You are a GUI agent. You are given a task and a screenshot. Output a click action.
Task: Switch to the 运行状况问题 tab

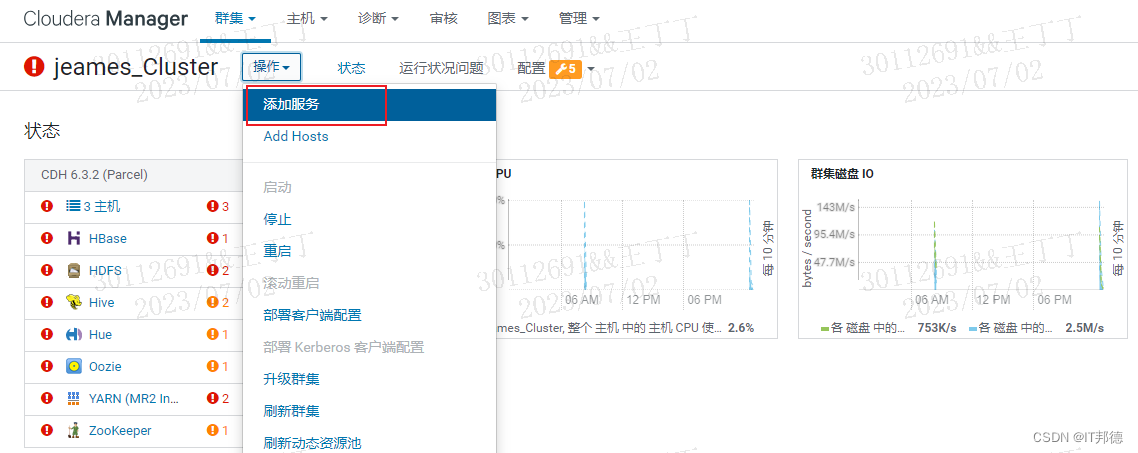point(441,68)
